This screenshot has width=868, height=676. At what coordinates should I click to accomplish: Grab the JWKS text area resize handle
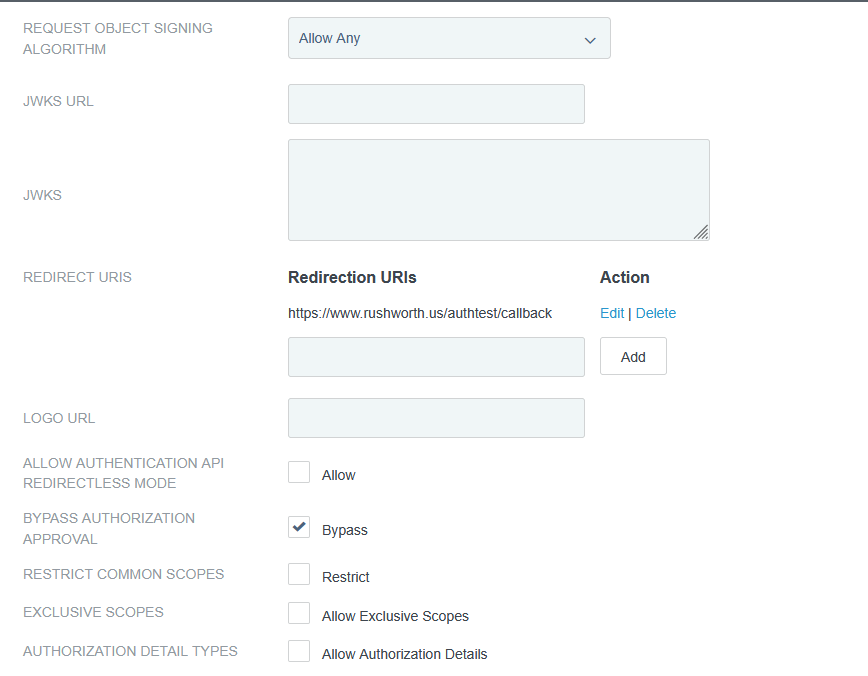click(701, 232)
